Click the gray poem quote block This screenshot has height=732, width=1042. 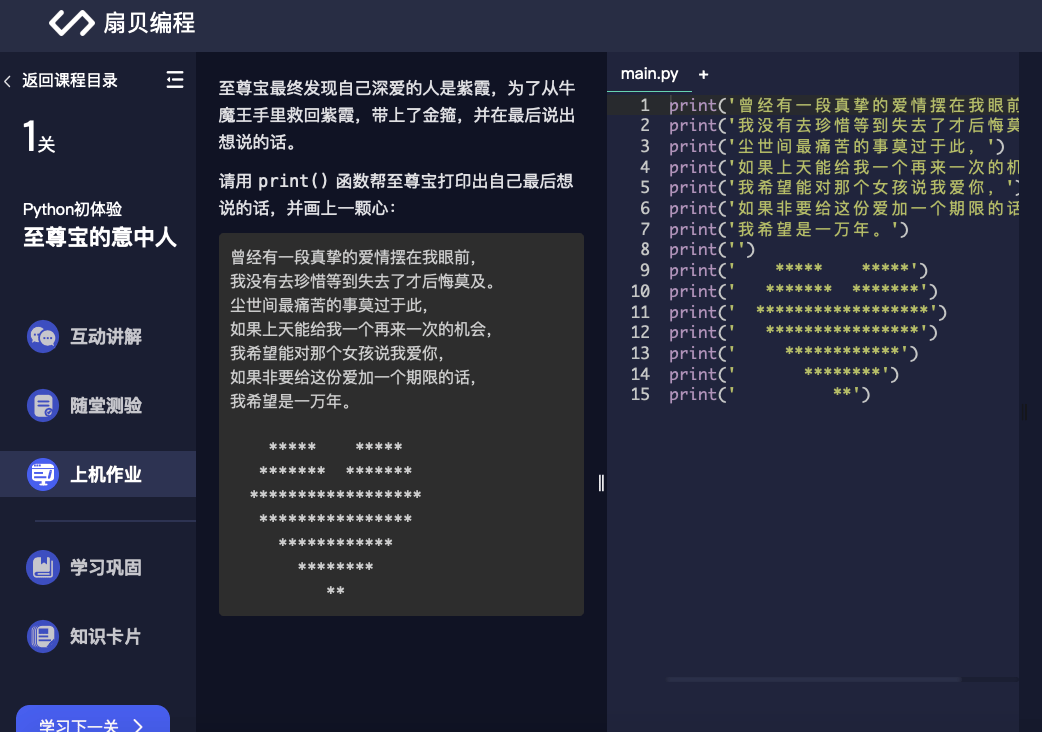[x=400, y=423]
